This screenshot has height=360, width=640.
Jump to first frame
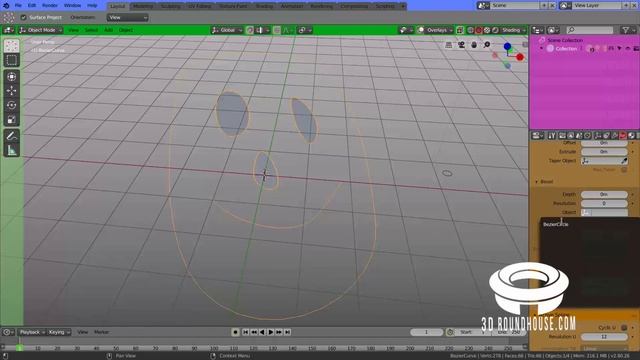(x=245, y=332)
